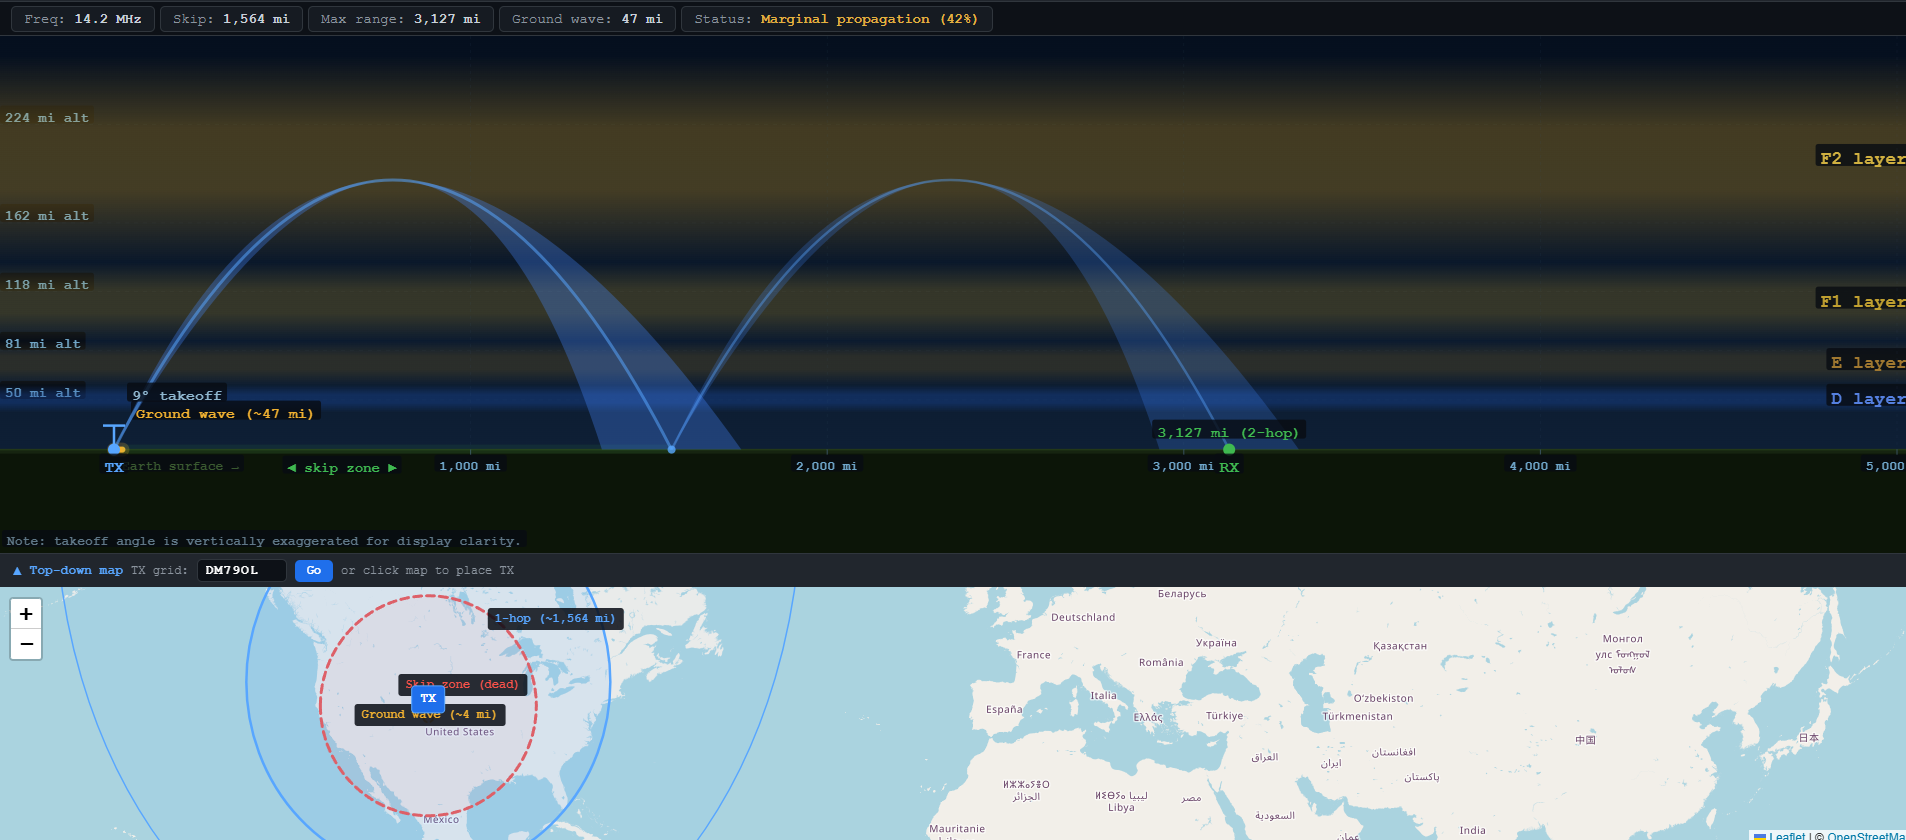Viewport: 1906px width, 840px height.
Task: Click the 50 mi alt label
Action: click(x=43, y=393)
